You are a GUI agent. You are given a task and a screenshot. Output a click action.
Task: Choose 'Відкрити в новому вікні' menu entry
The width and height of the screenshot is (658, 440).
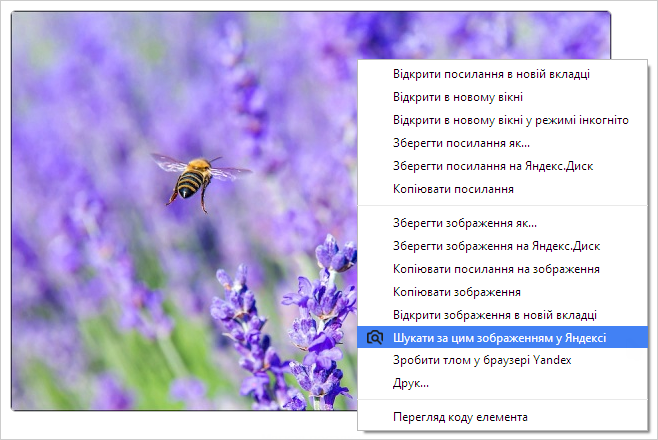502,97
